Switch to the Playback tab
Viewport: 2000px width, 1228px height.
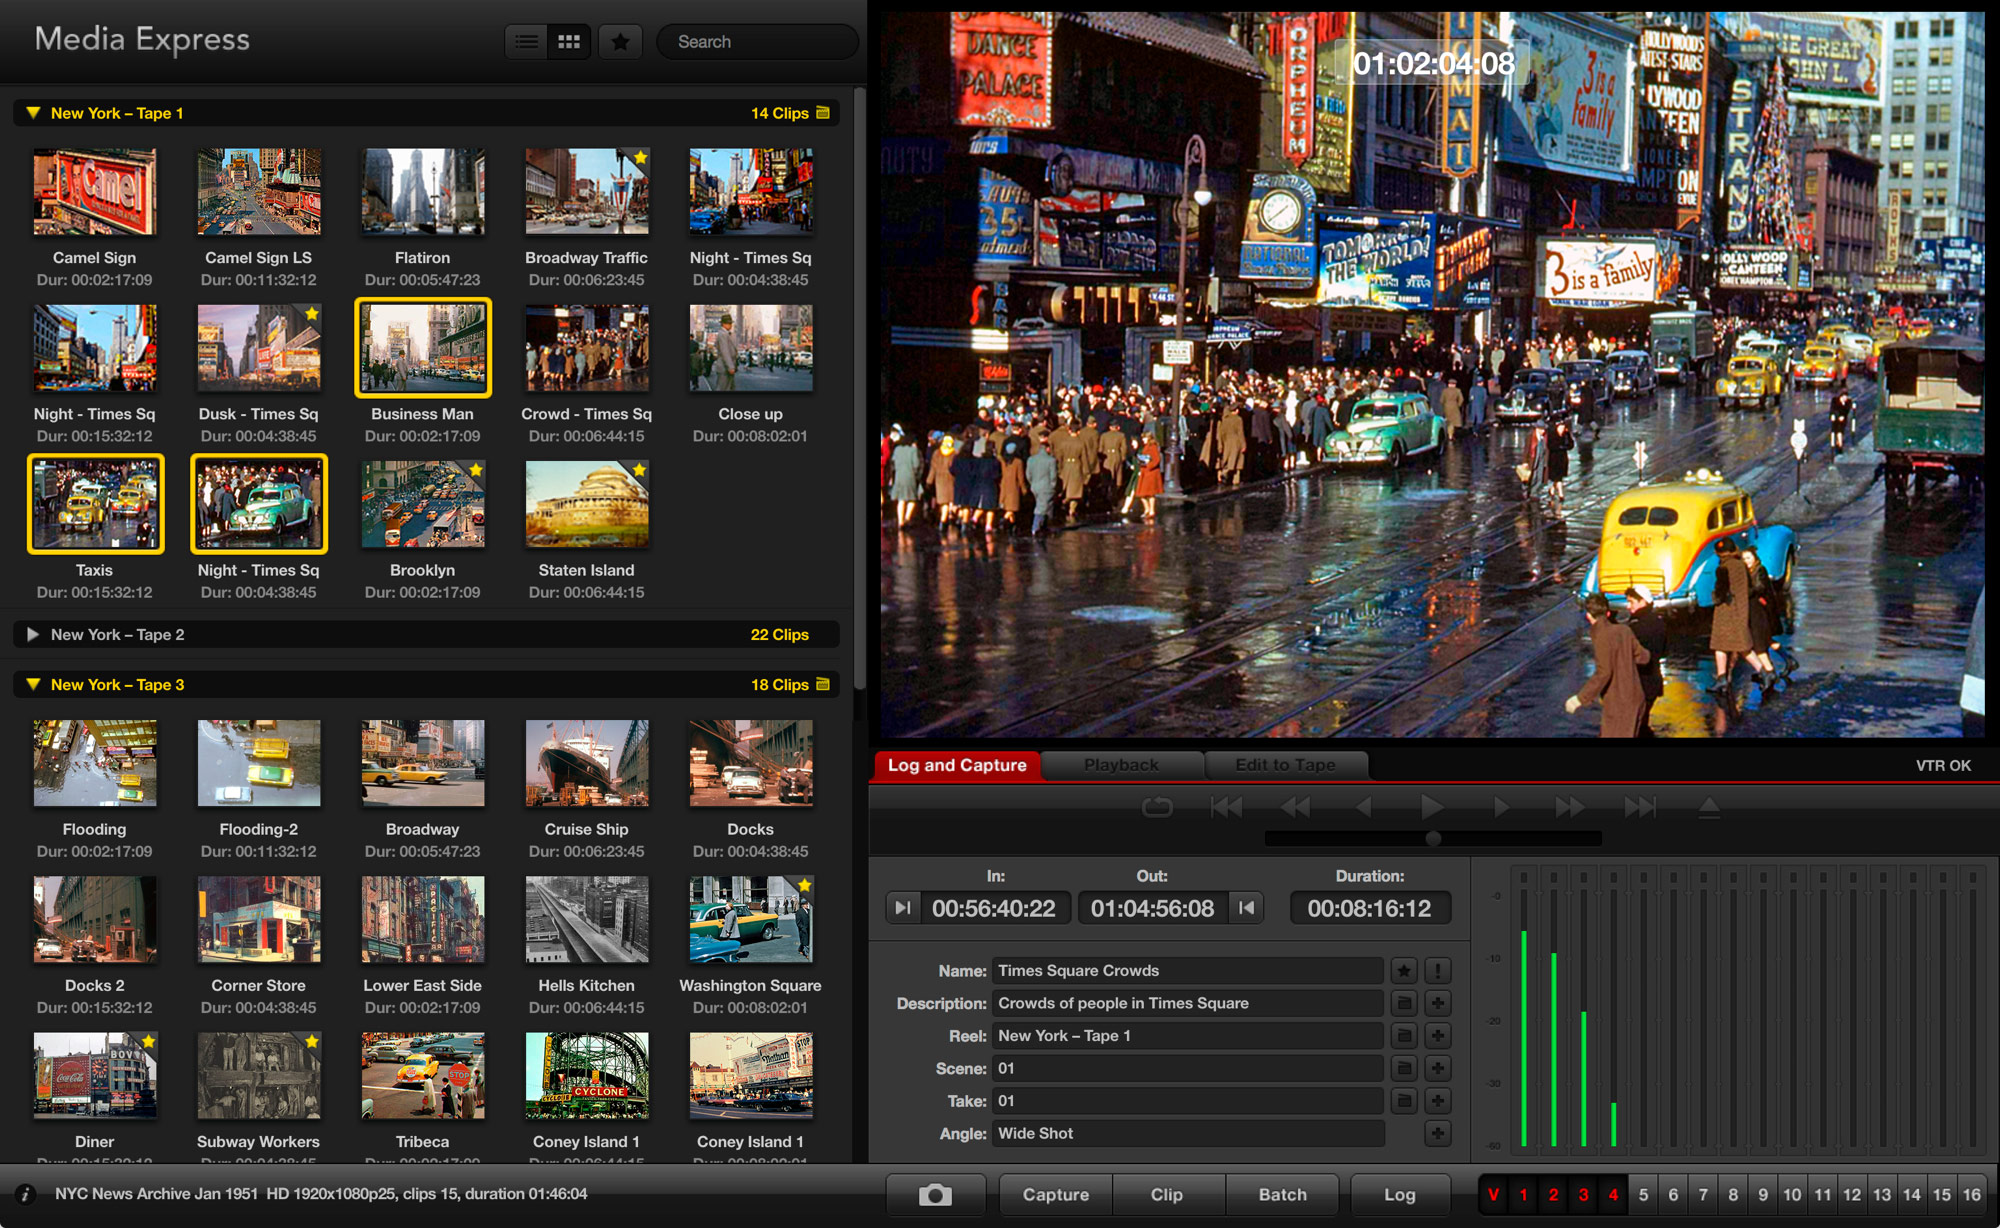coord(1120,765)
